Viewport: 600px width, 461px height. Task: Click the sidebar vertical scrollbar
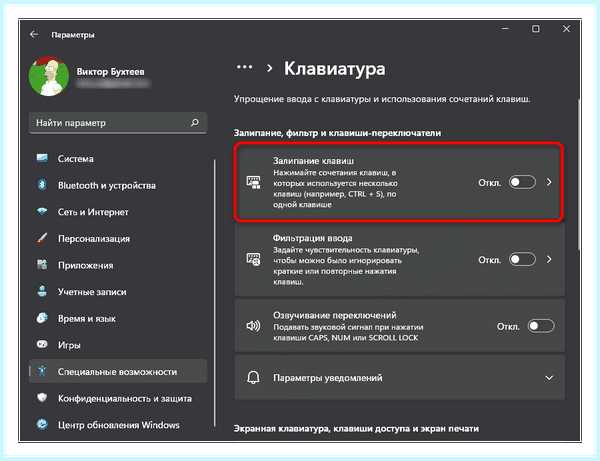tap(215, 293)
